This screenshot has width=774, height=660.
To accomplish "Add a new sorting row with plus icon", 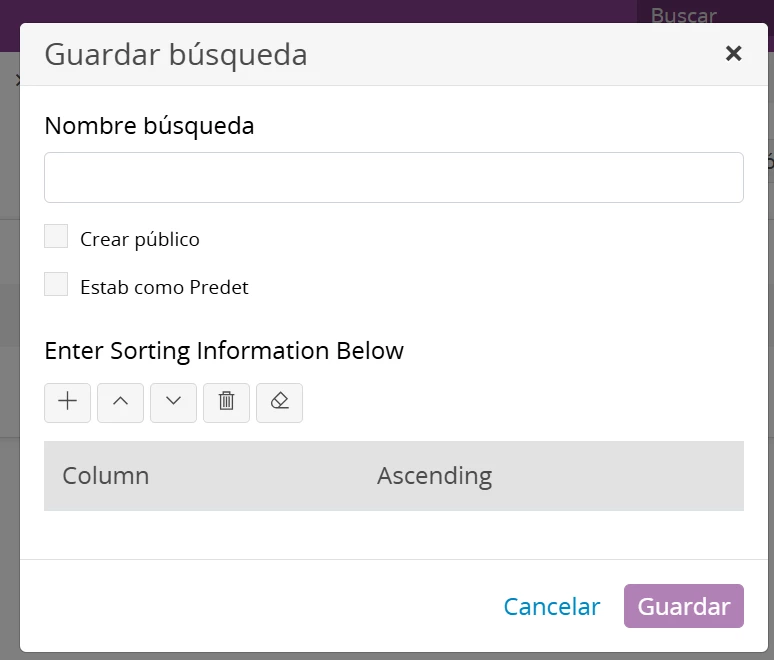I will [68, 402].
